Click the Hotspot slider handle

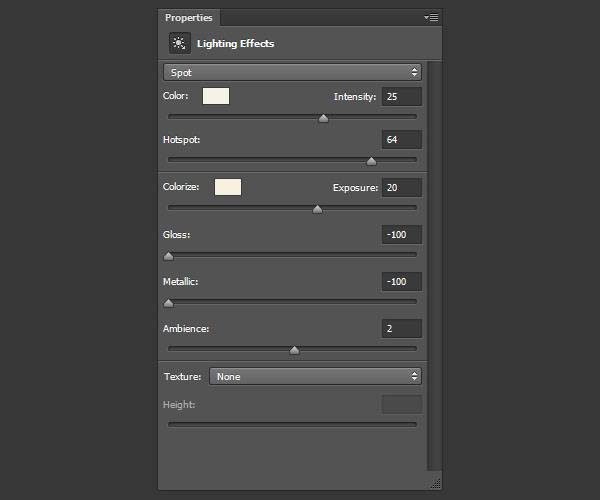coord(371,160)
